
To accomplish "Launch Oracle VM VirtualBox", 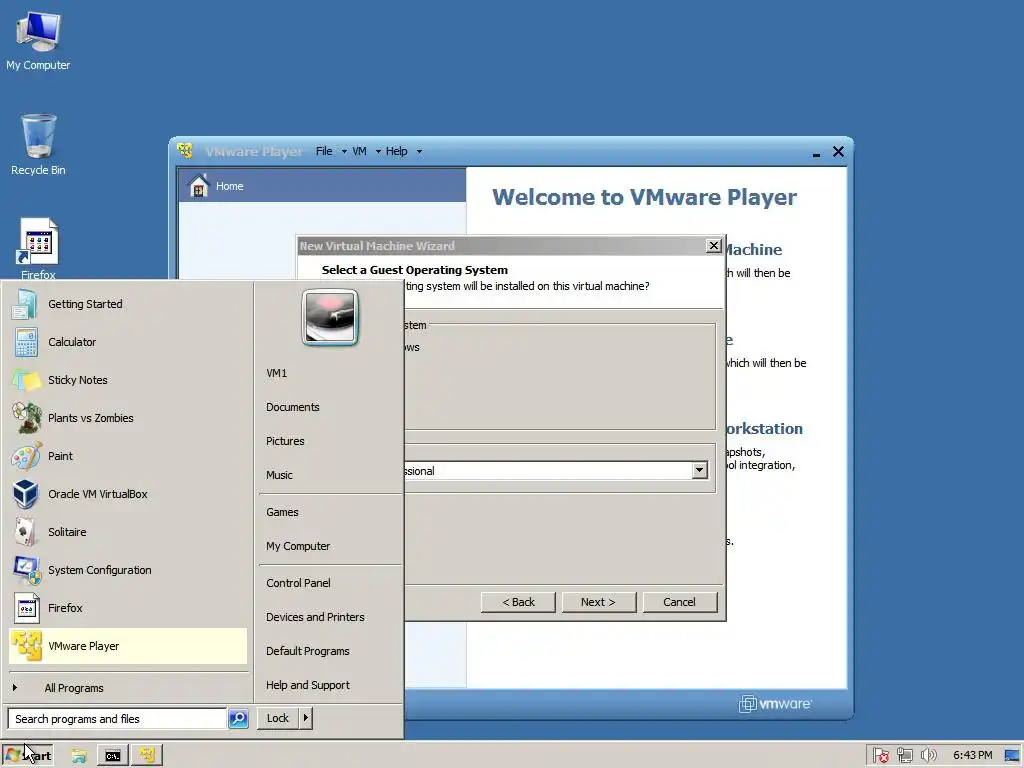I will coord(128,494).
